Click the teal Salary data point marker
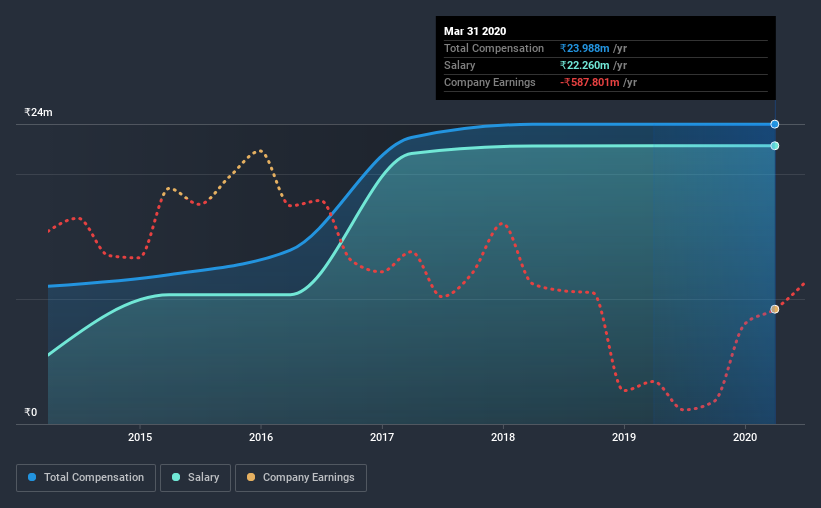Image resolution: width=821 pixels, height=508 pixels. point(774,146)
